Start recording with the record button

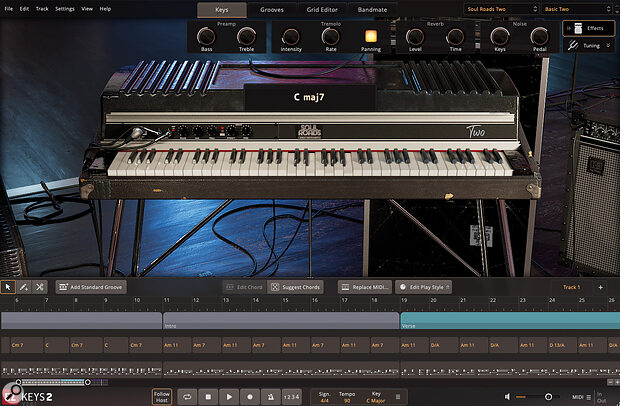(250, 397)
